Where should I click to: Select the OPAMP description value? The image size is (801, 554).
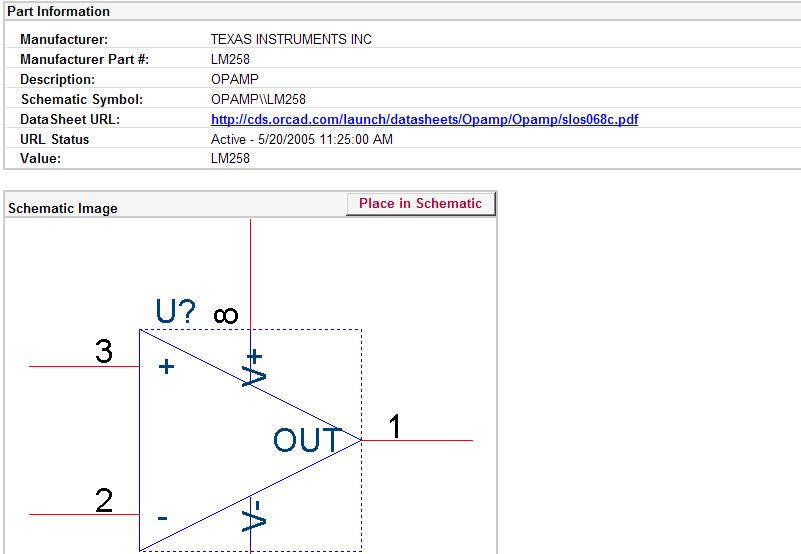tap(233, 79)
